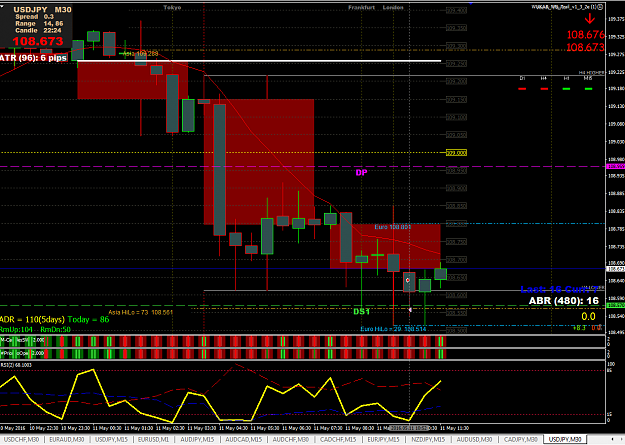Click the yellow 0.0 value on right
The image size is (625, 445).
point(588,317)
